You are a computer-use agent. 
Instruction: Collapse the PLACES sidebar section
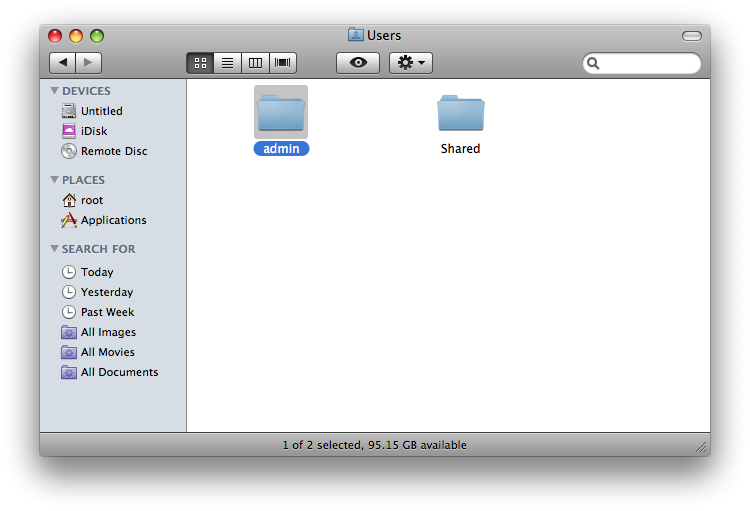(54, 180)
